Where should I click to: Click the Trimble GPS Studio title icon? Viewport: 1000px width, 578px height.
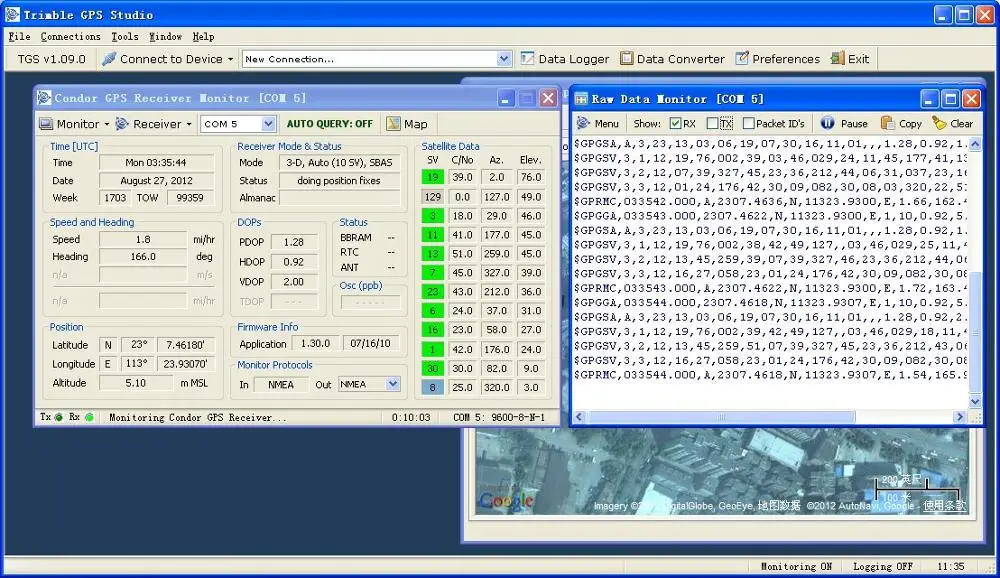tap(12, 14)
